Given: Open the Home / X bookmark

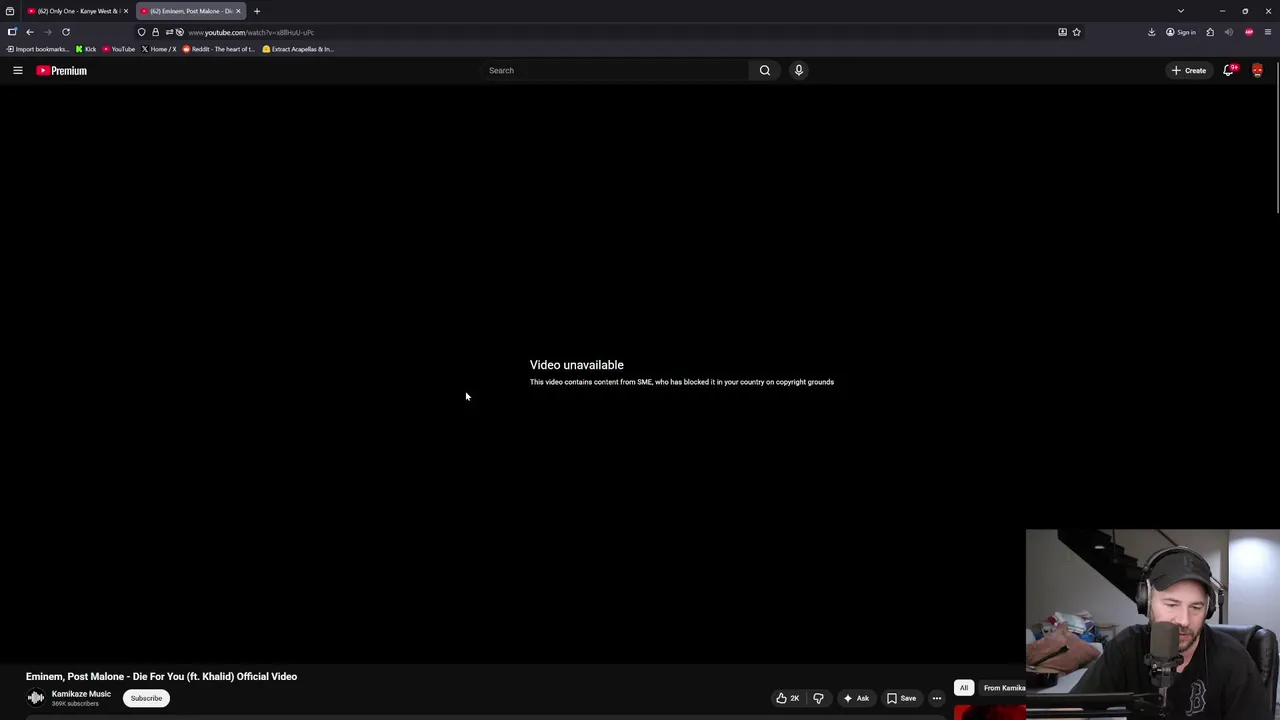Looking at the screenshot, I should click(x=159, y=49).
